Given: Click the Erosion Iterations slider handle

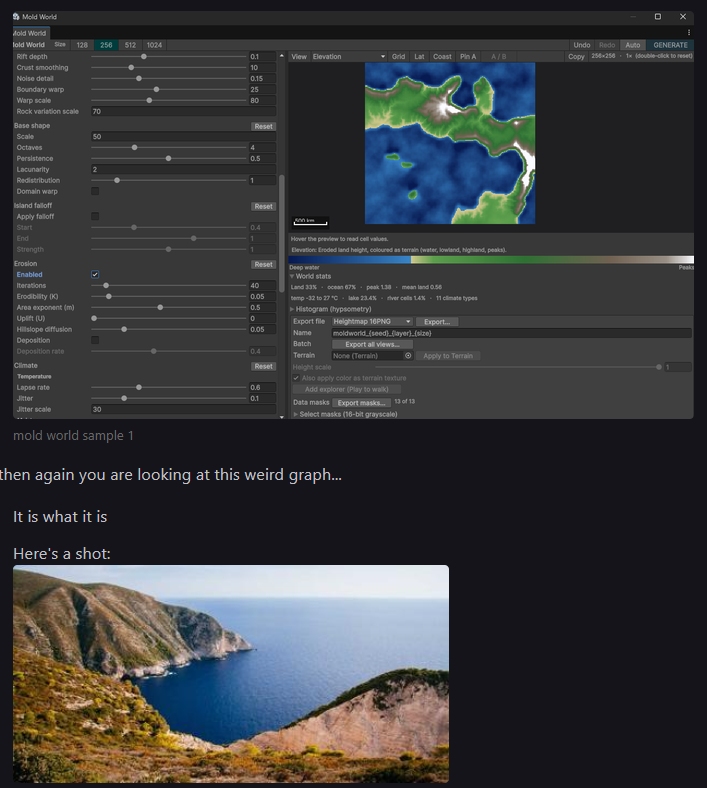Looking at the screenshot, I should [106, 285].
